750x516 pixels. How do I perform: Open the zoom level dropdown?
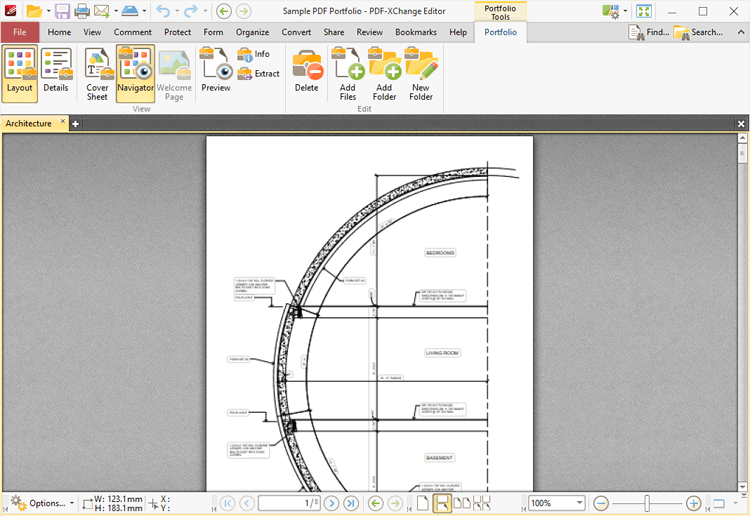tap(579, 503)
